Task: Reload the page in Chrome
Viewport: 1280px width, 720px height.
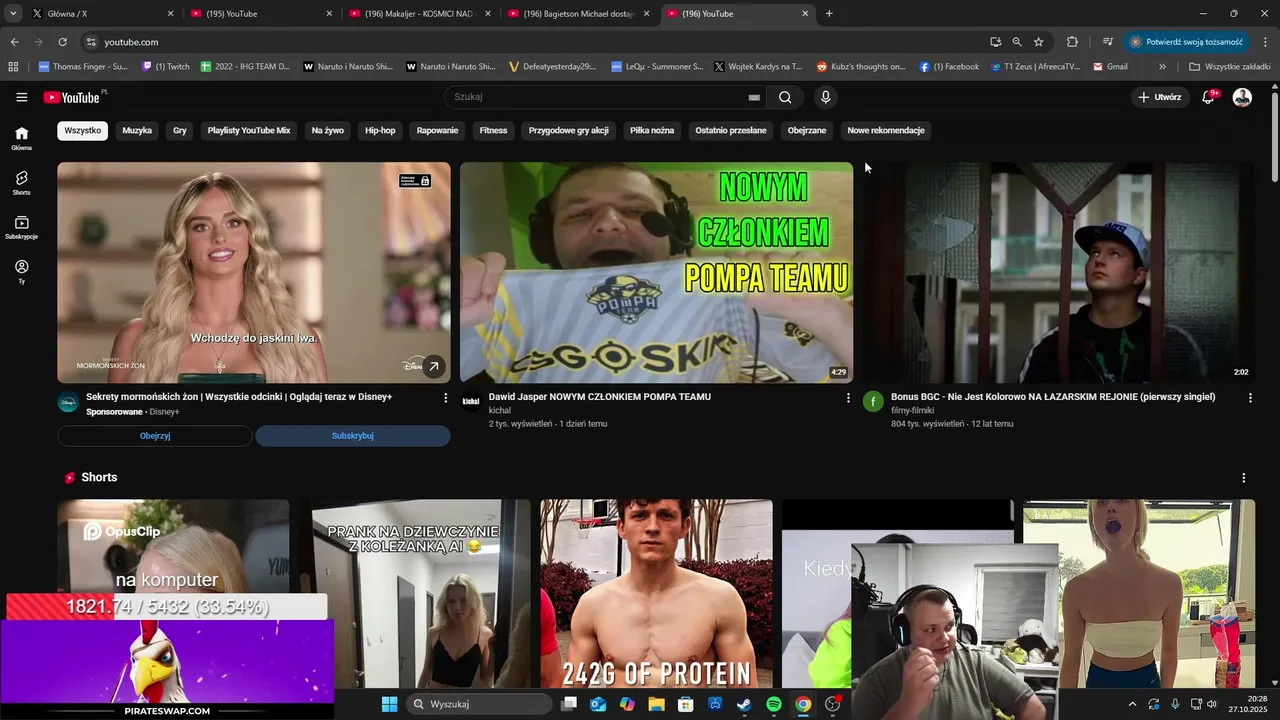Action: pyautogui.click(x=62, y=42)
